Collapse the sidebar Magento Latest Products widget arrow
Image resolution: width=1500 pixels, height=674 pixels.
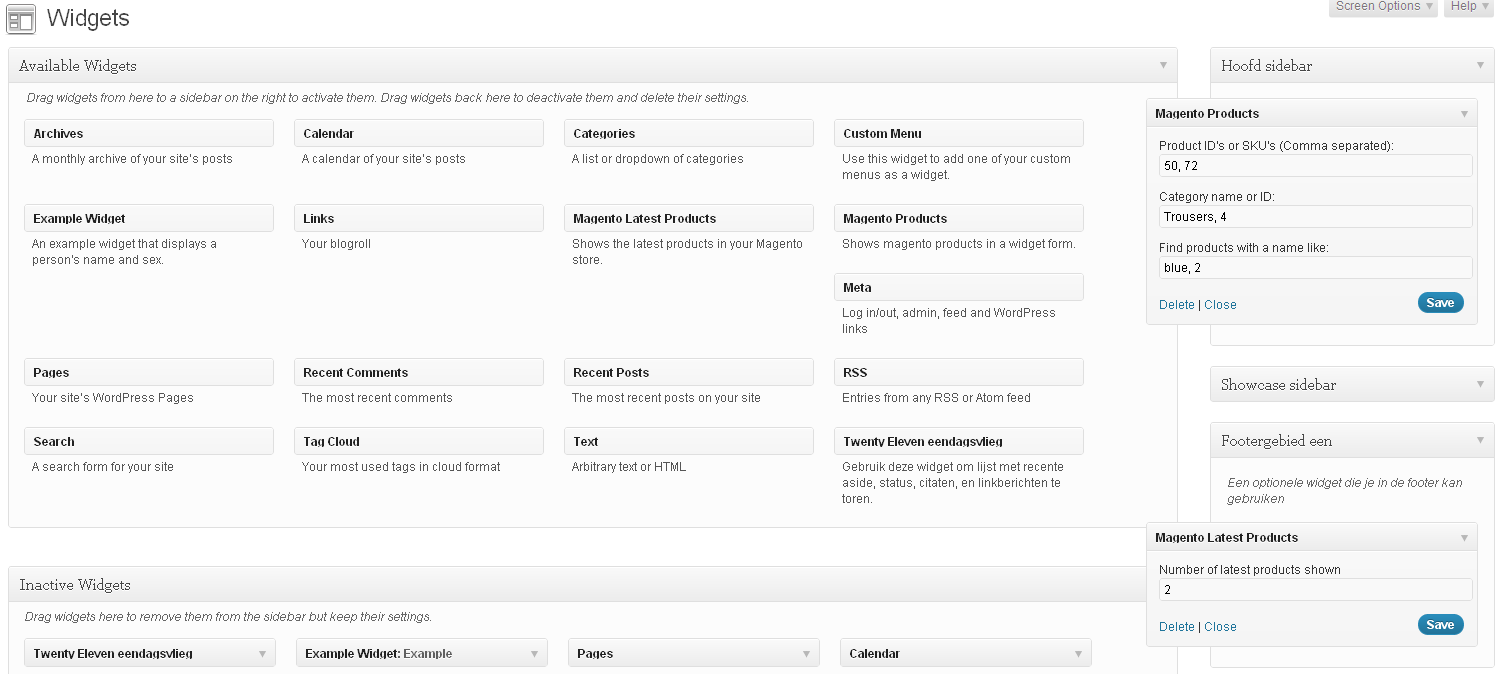coord(1464,537)
